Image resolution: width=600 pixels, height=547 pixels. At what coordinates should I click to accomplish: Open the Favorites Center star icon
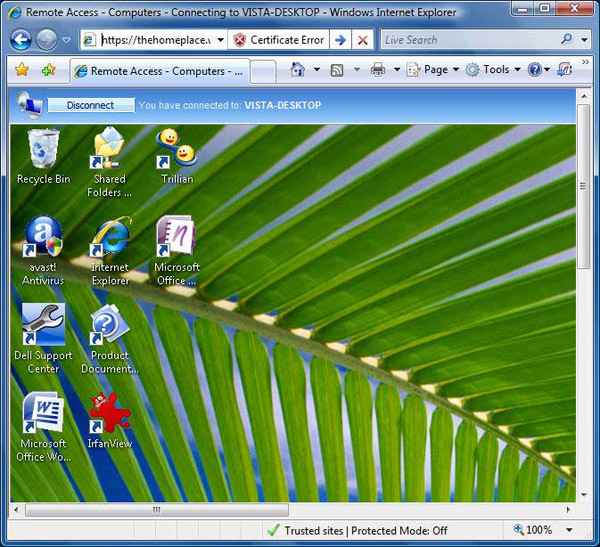(x=22, y=70)
